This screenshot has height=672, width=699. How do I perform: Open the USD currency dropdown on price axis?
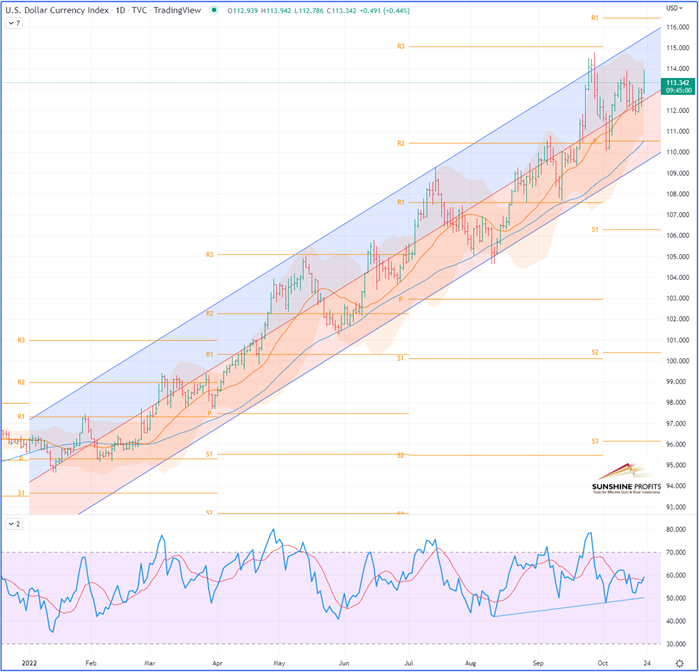click(x=676, y=8)
